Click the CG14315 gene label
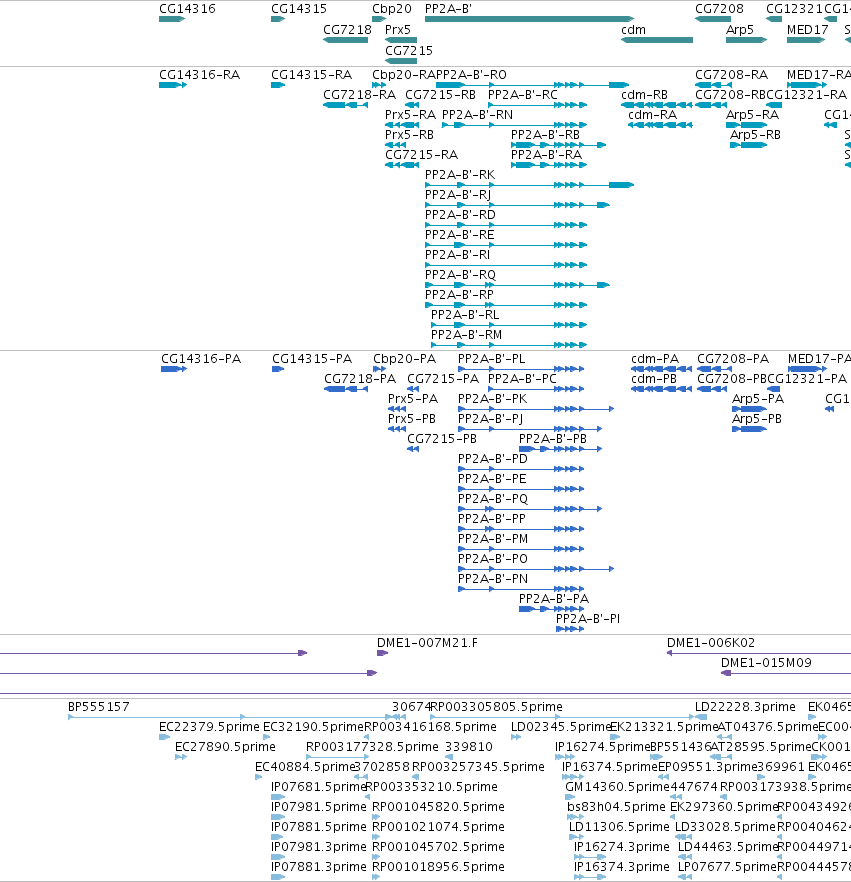Viewport: 851px width, 882px height. tap(299, 8)
